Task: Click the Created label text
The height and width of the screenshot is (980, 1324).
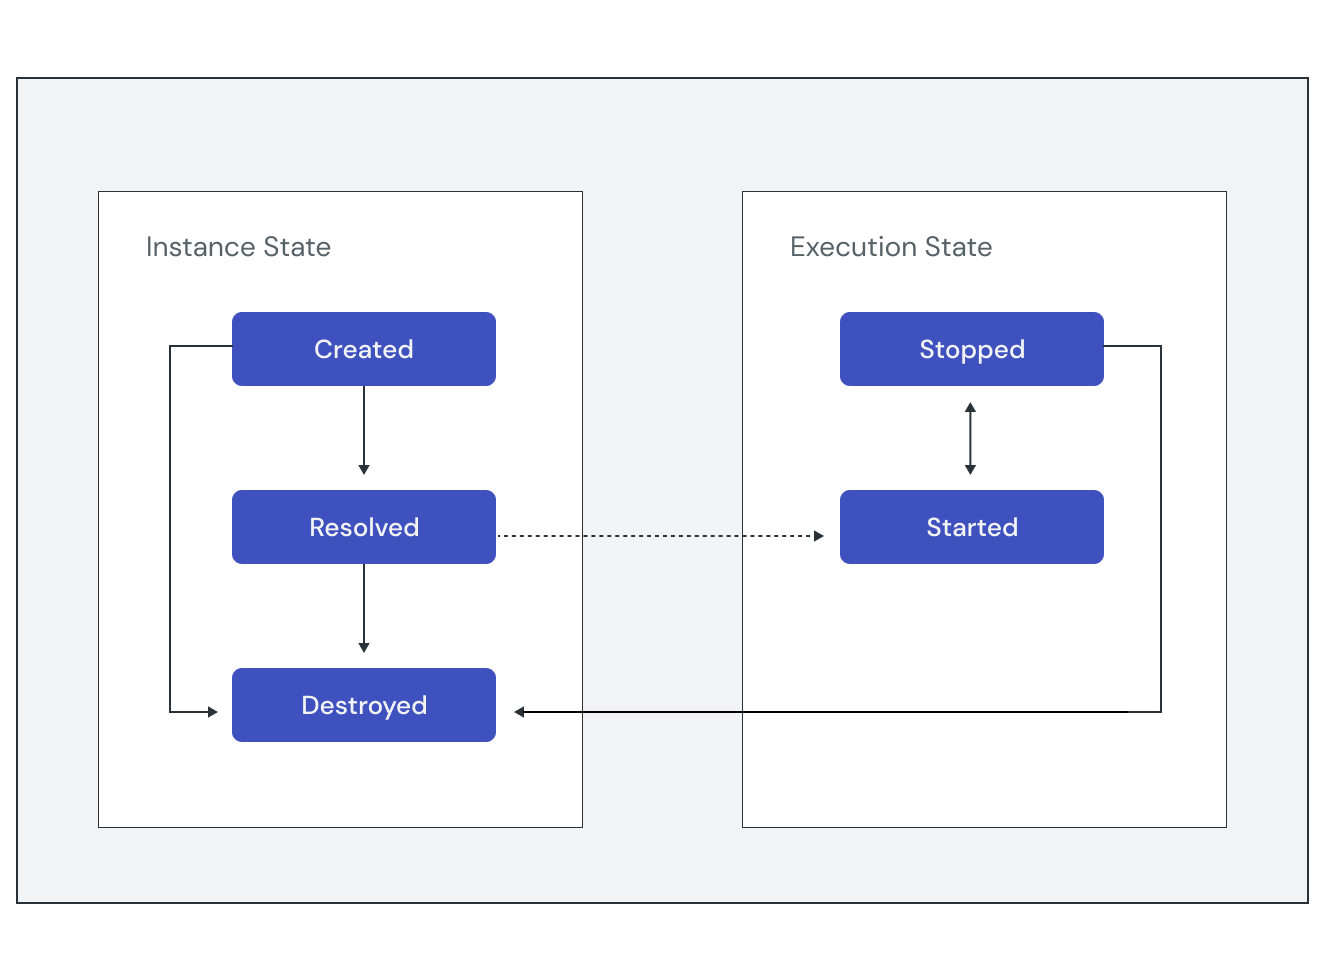Action: (x=363, y=349)
